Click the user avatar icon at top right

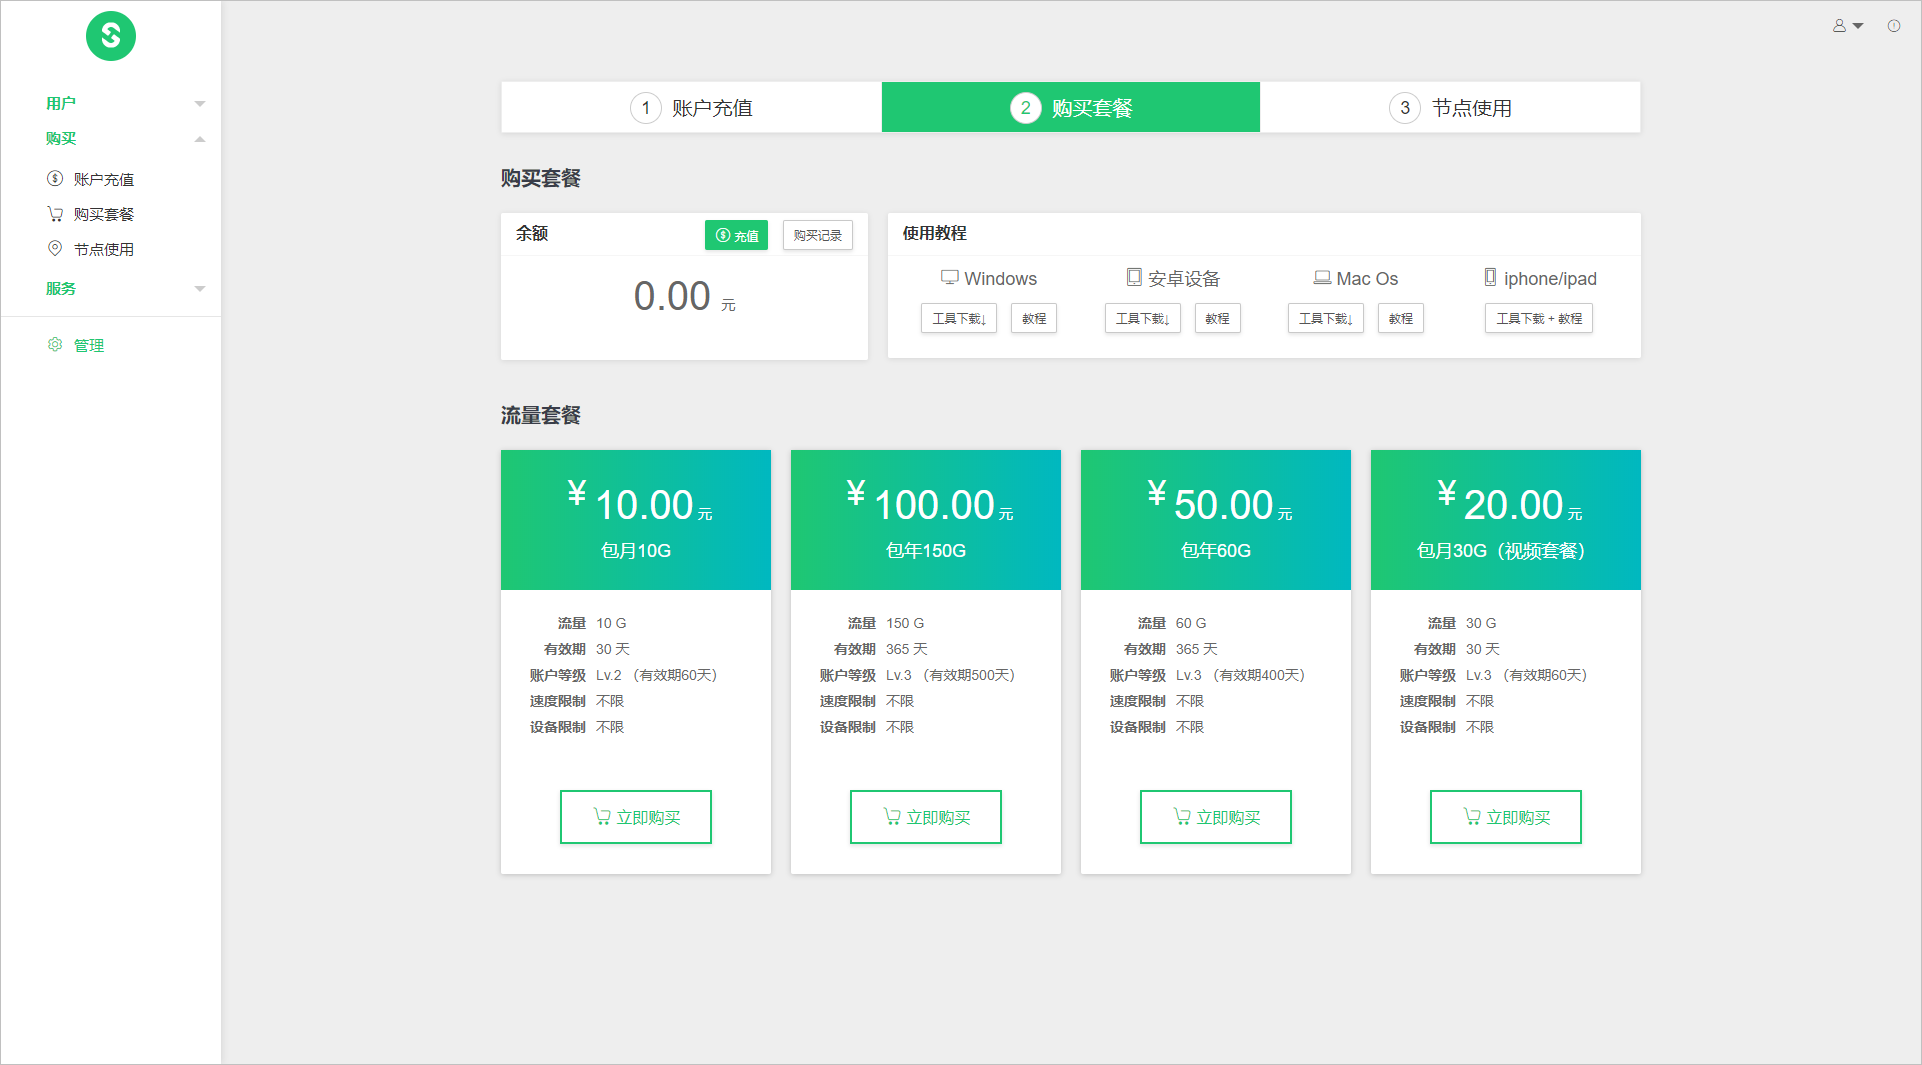click(x=1840, y=26)
